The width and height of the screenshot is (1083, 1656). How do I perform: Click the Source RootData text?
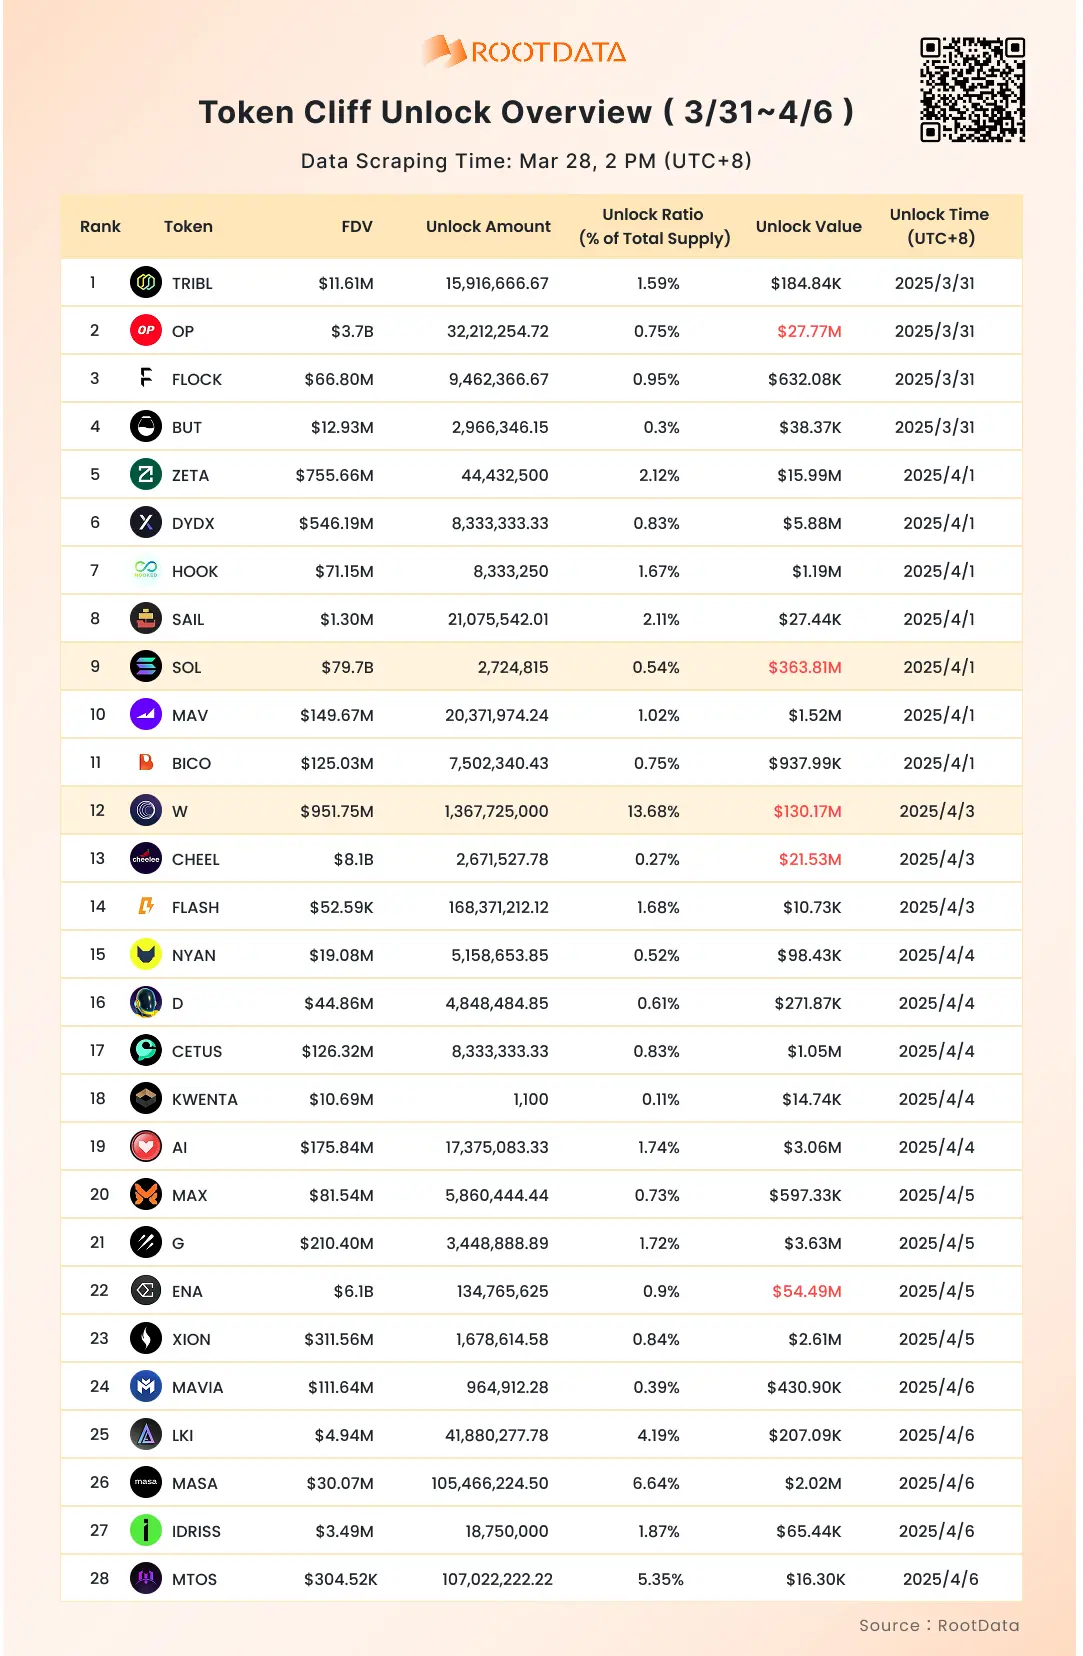pos(939,1625)
